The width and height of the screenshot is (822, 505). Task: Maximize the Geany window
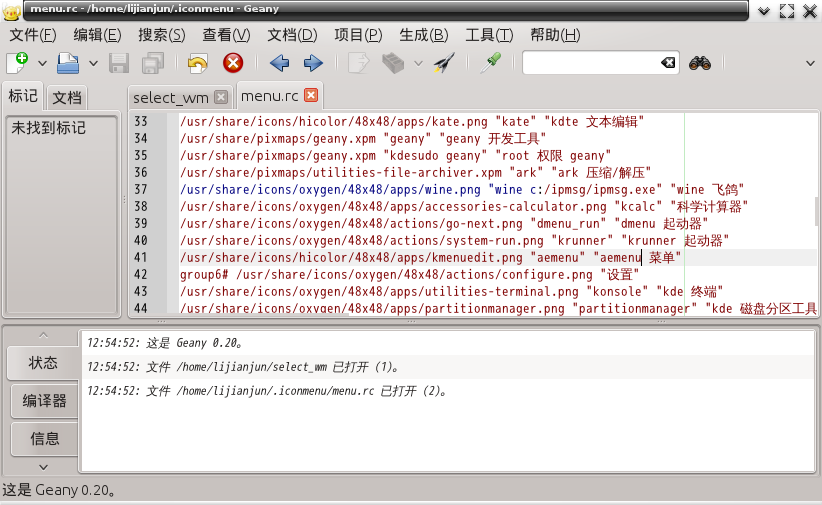coord(786,11)
